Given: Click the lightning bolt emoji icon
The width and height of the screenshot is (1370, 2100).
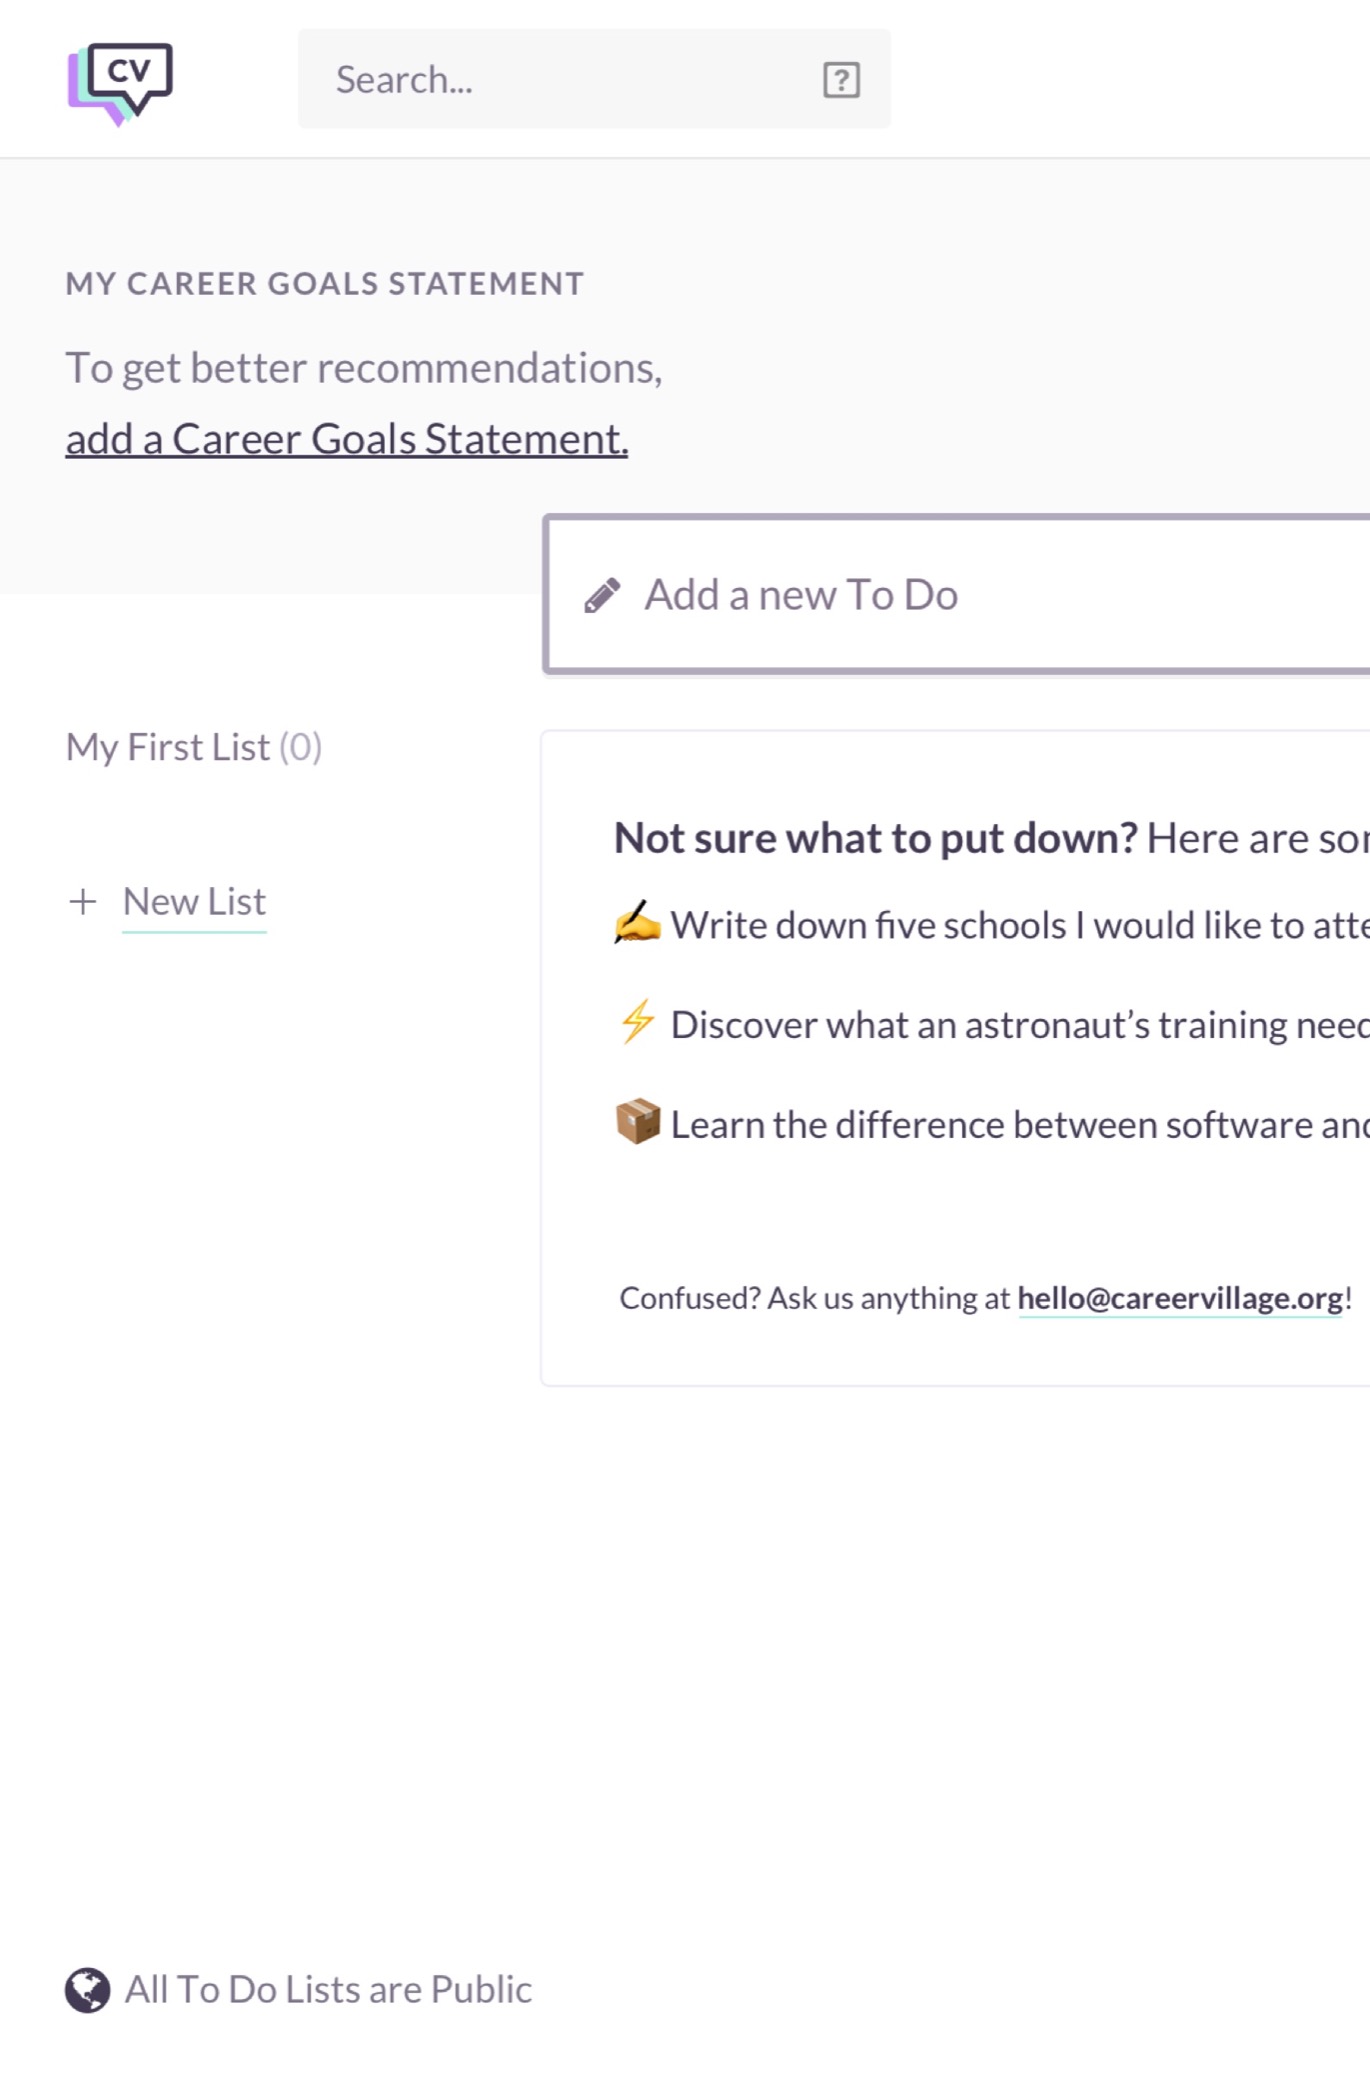Looking at the screenshot, I should pyautogui.click(x=637, y=1023).
